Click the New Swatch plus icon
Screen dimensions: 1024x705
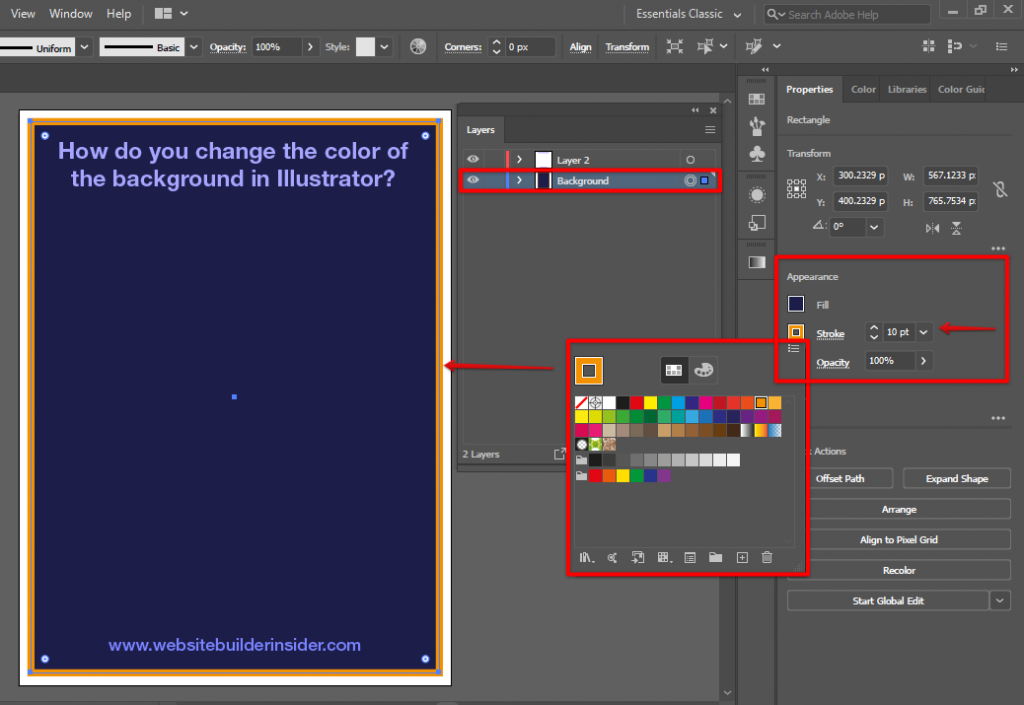pos(742,558)
